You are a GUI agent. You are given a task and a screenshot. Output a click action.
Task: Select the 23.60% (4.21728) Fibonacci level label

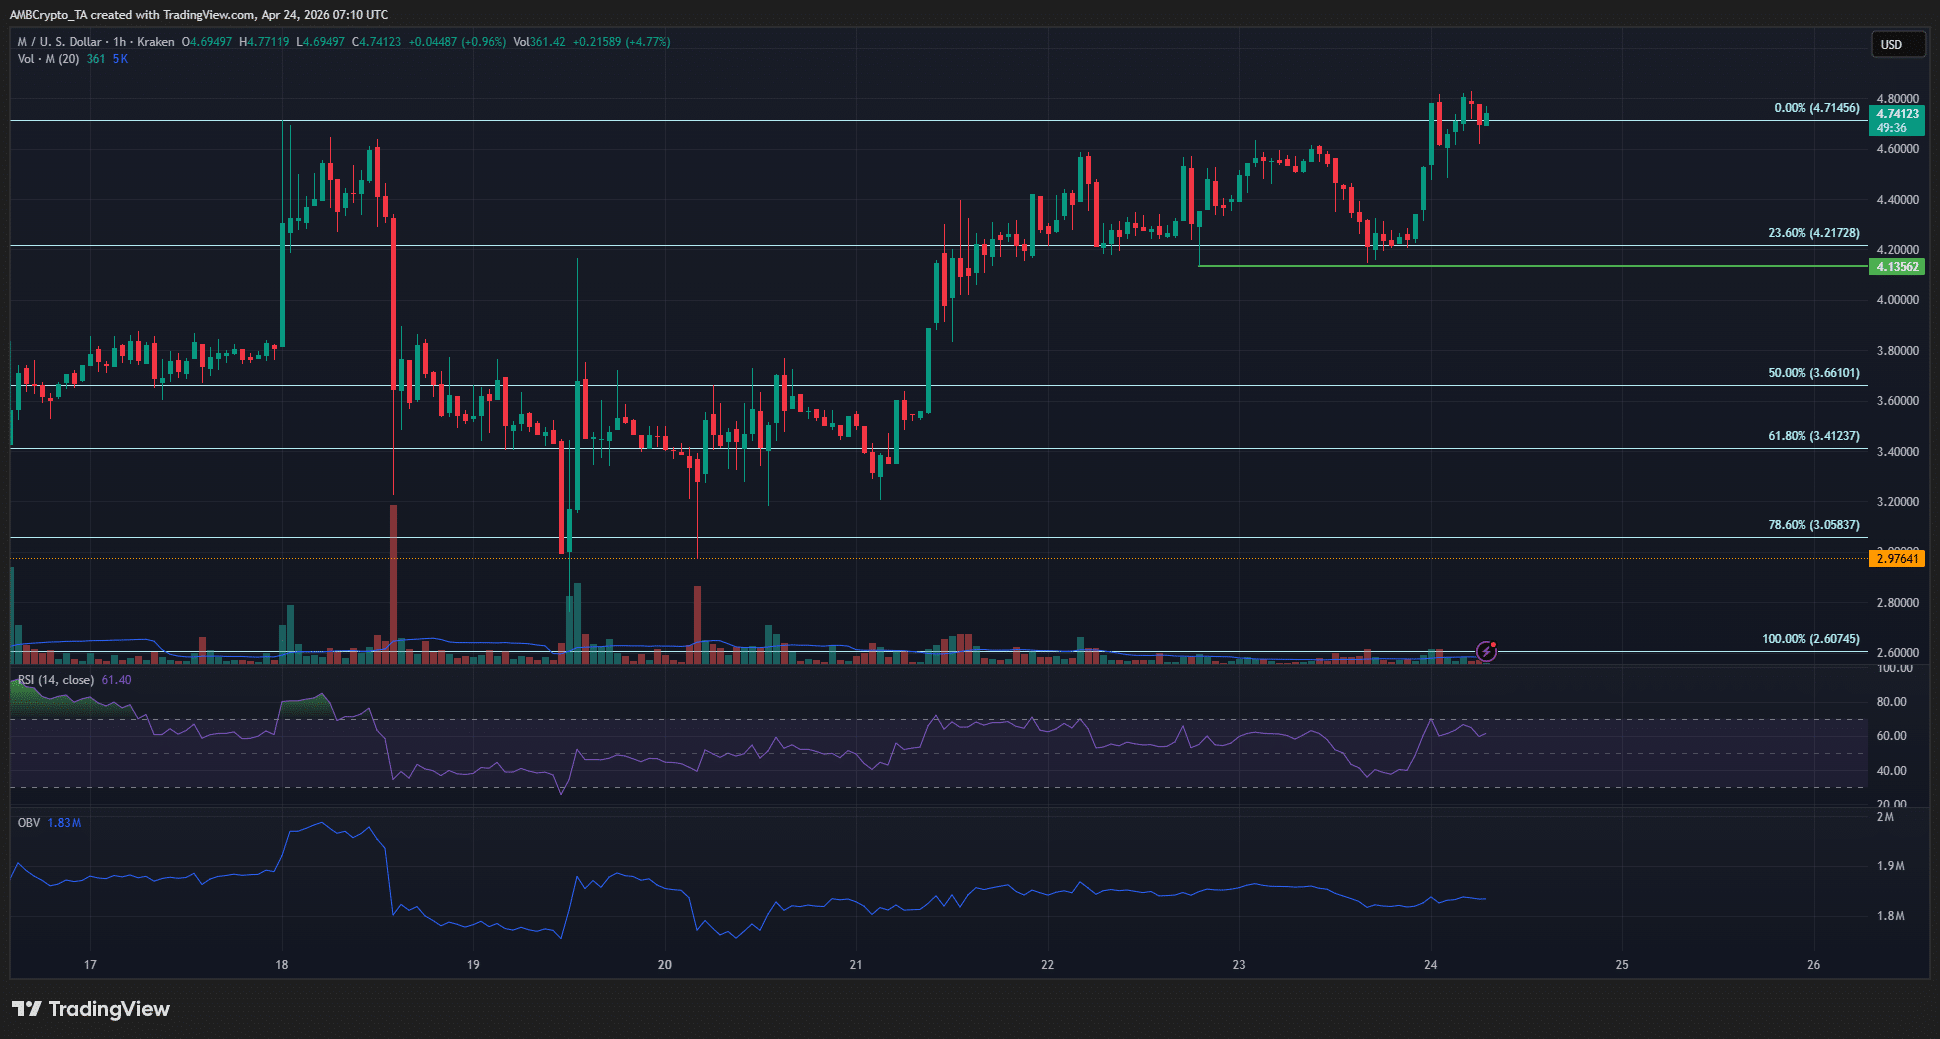[1813, 233]
